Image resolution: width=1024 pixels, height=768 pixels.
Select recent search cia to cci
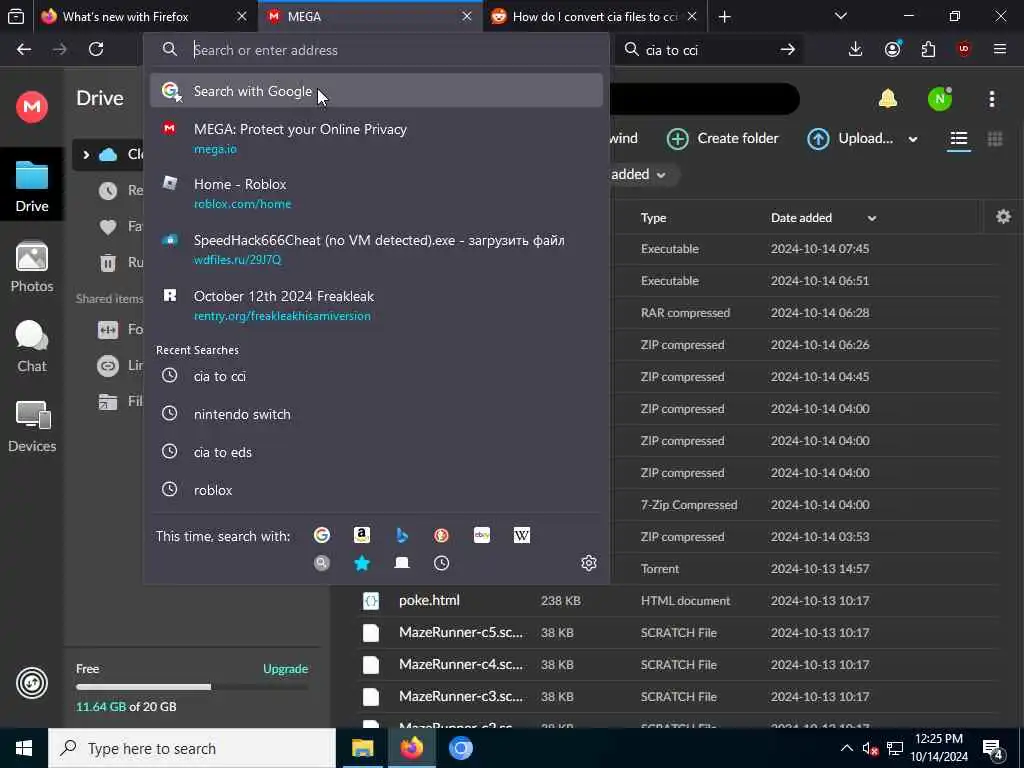(x=376, y=376)
